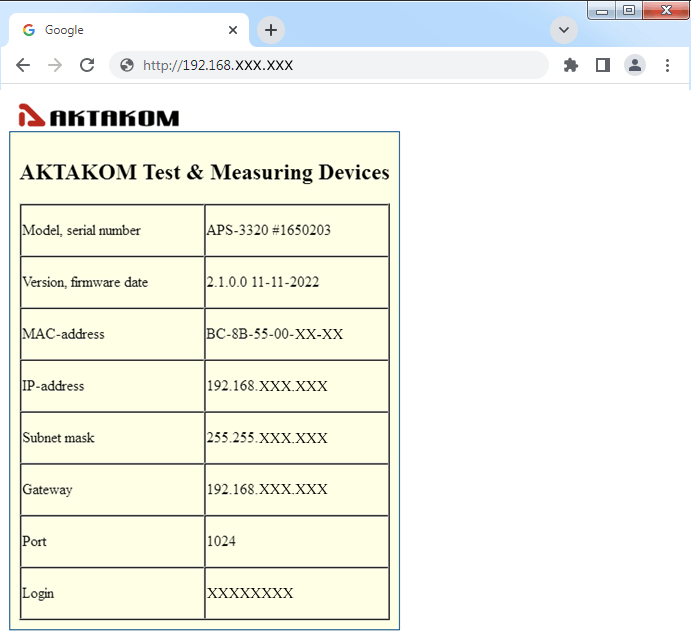Select the Google tab
The image size is (691, 642).
129,30
